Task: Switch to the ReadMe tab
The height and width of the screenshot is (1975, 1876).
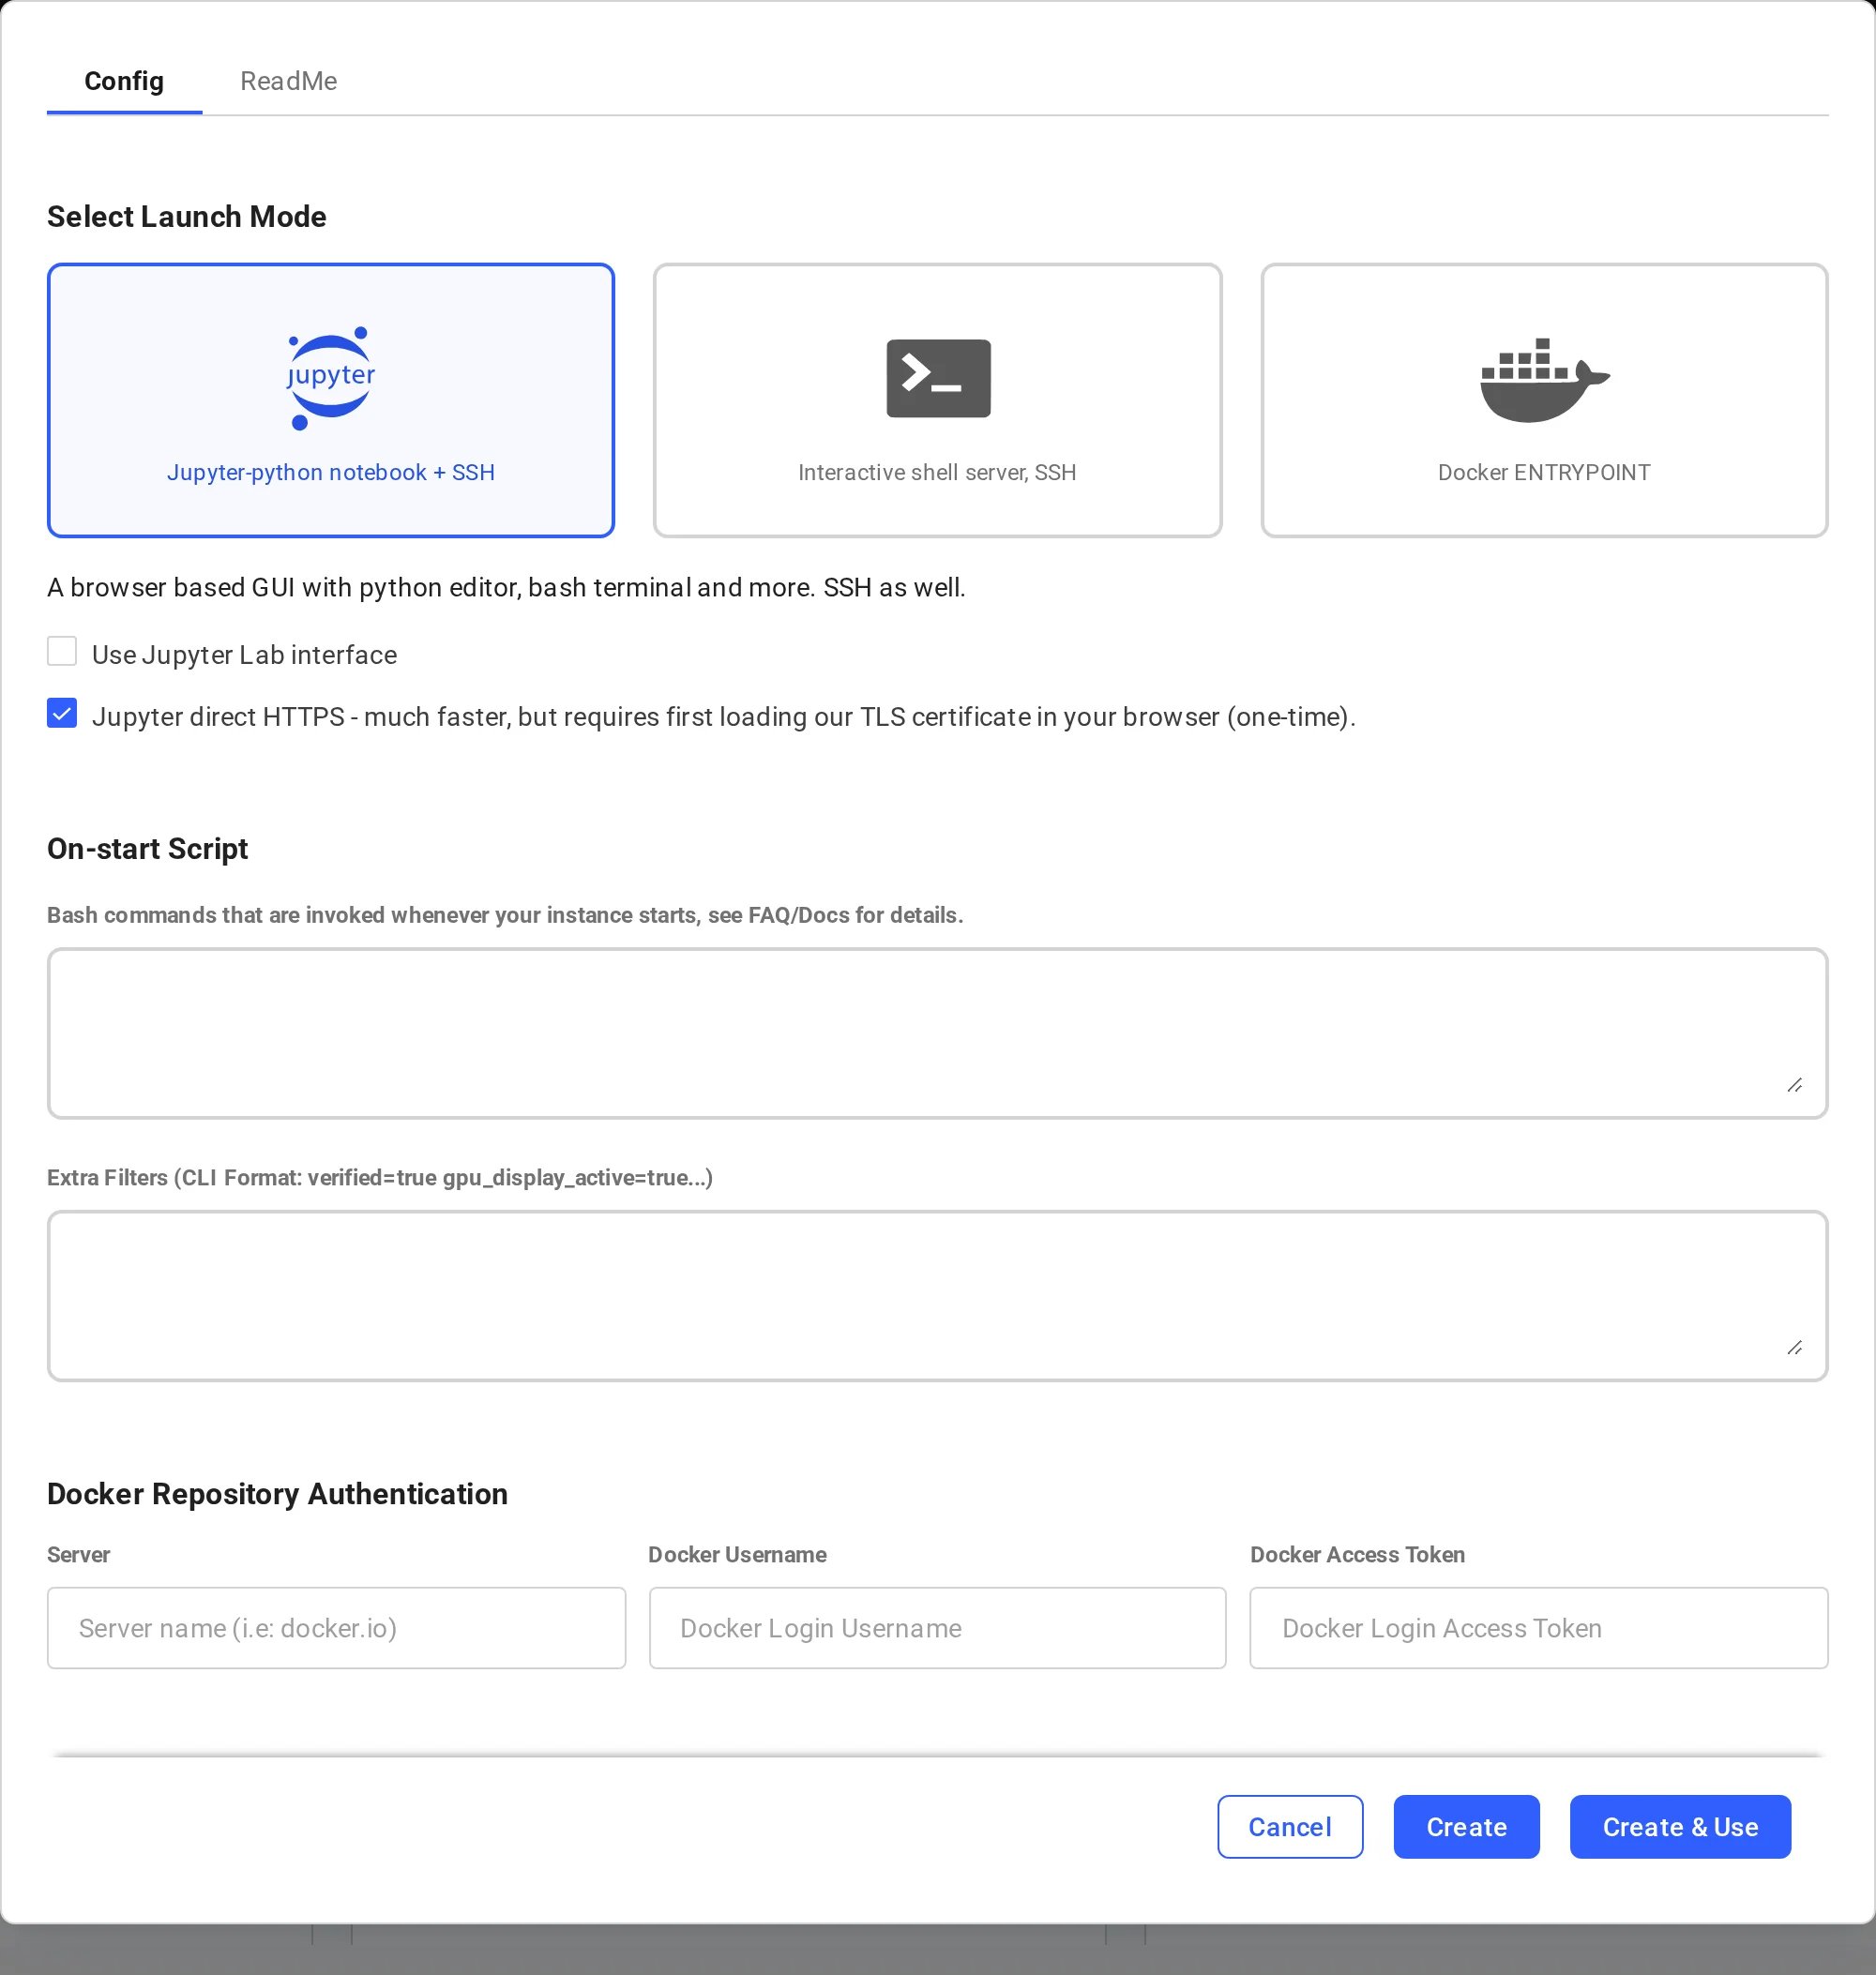Action: coord(288,81)
